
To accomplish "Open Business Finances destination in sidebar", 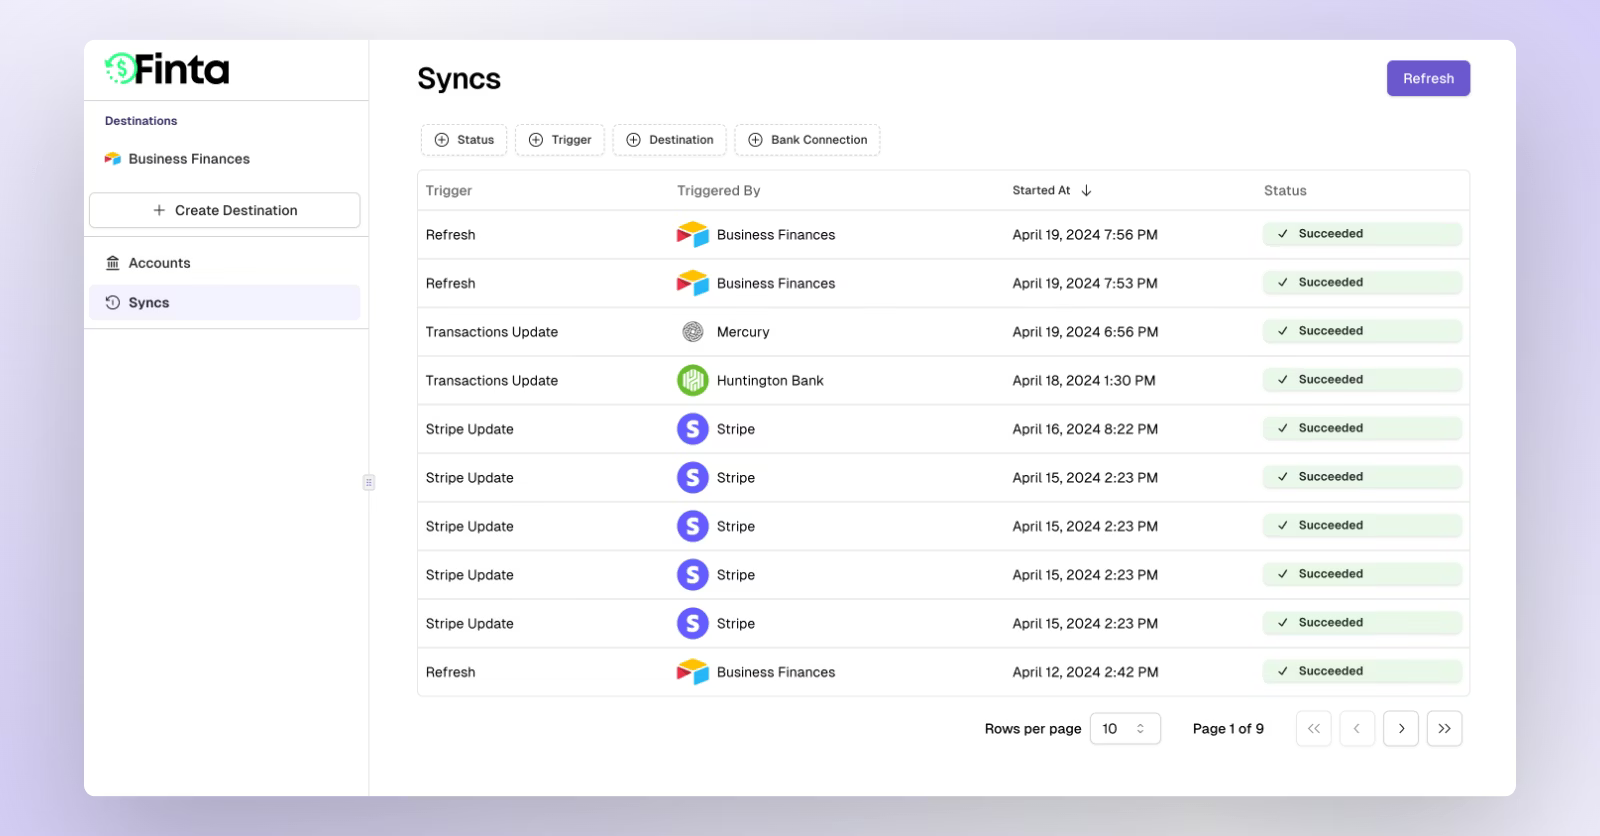I will click(x=188, y=159).
